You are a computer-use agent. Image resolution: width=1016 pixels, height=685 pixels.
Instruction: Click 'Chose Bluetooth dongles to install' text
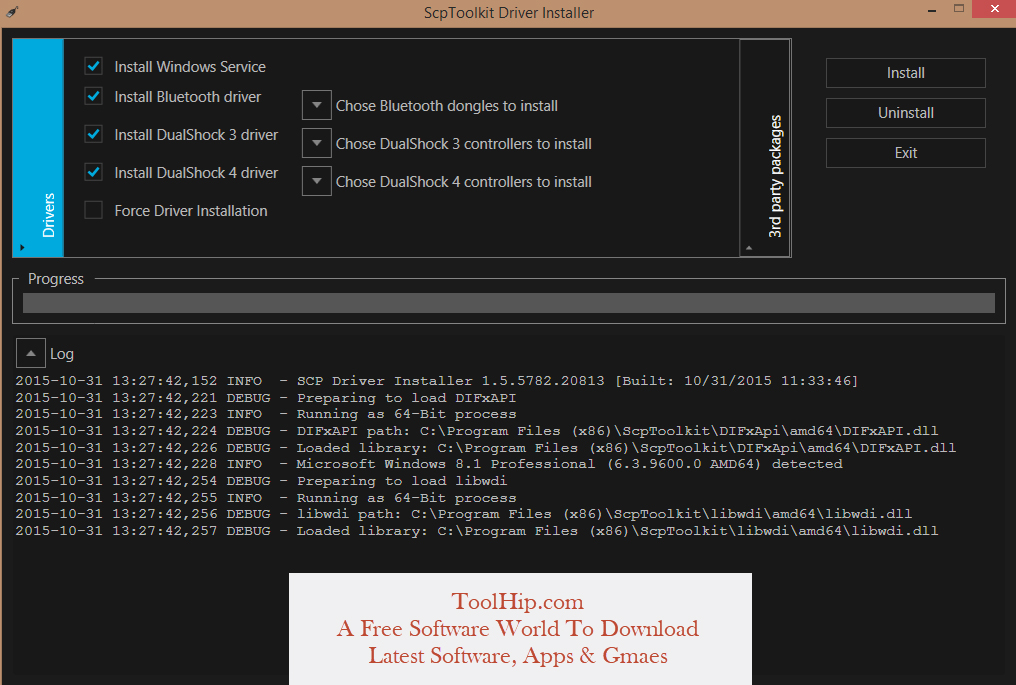(446, 106)
